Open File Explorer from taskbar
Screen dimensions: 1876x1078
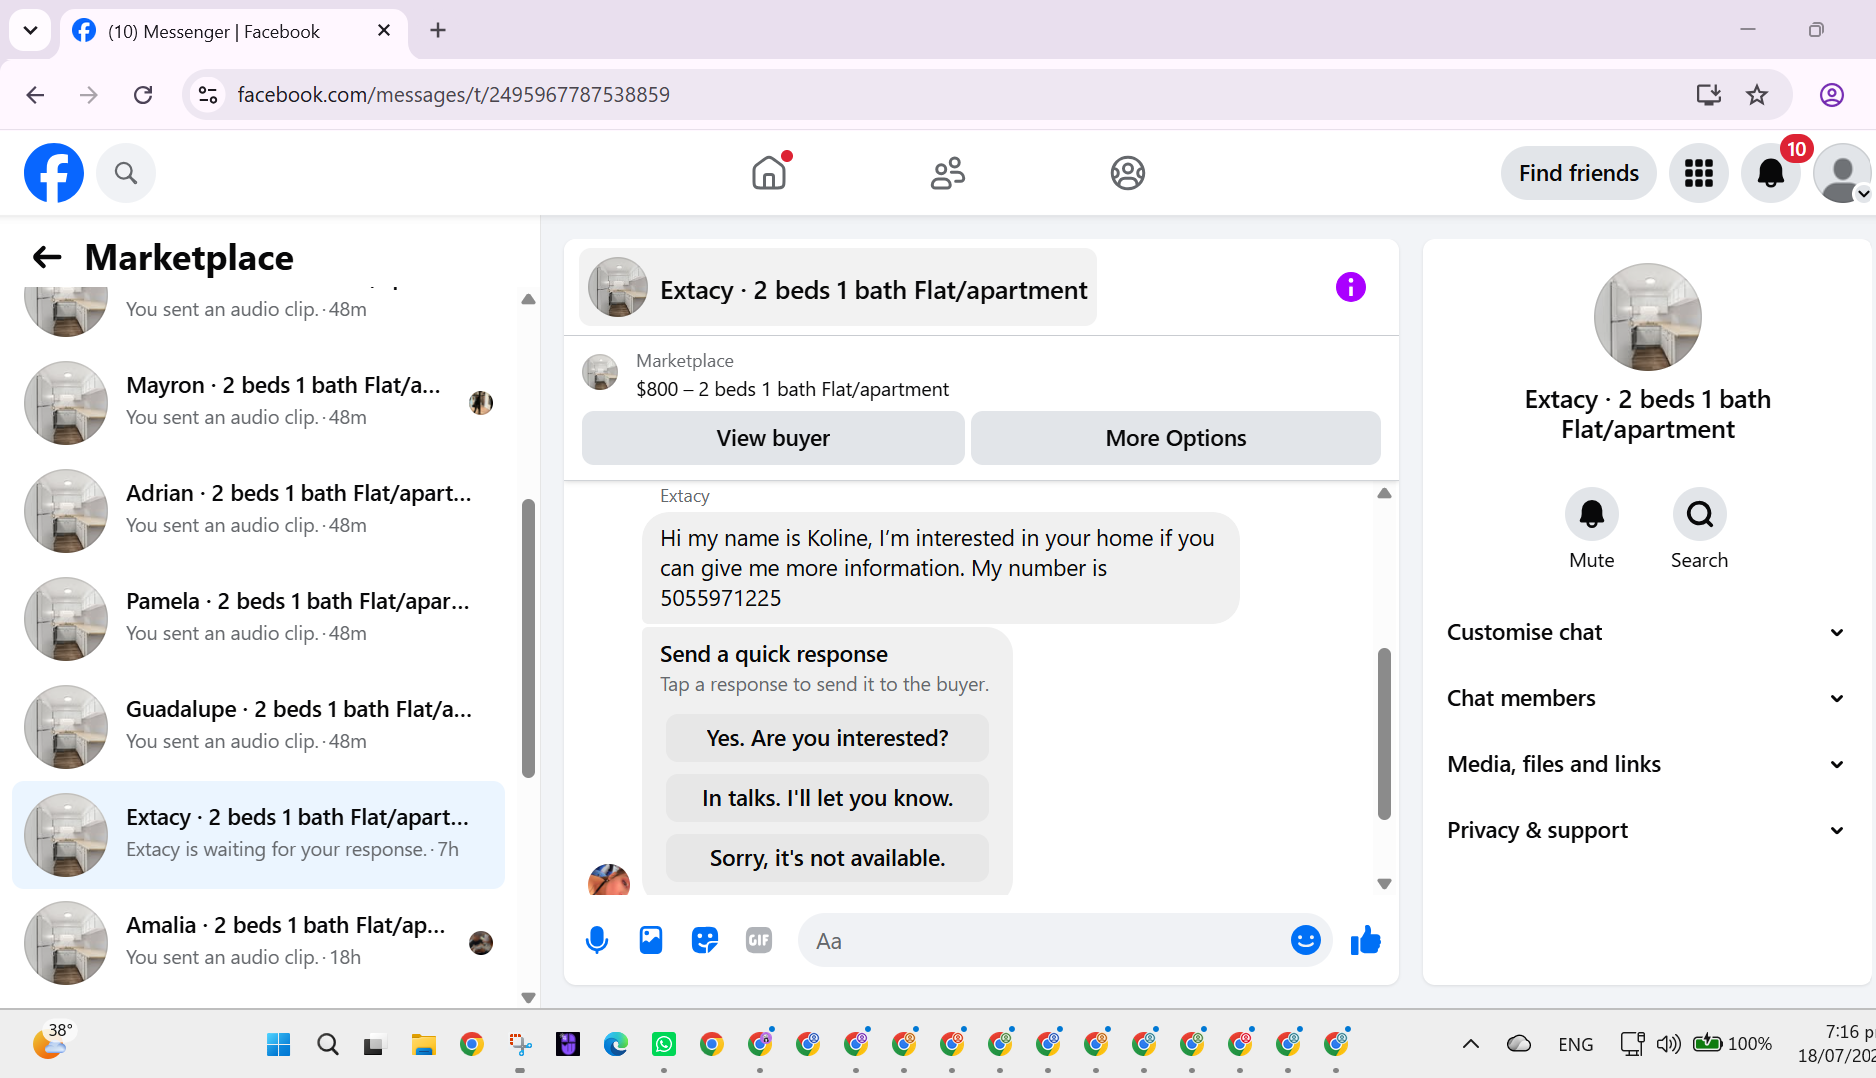423,1045
